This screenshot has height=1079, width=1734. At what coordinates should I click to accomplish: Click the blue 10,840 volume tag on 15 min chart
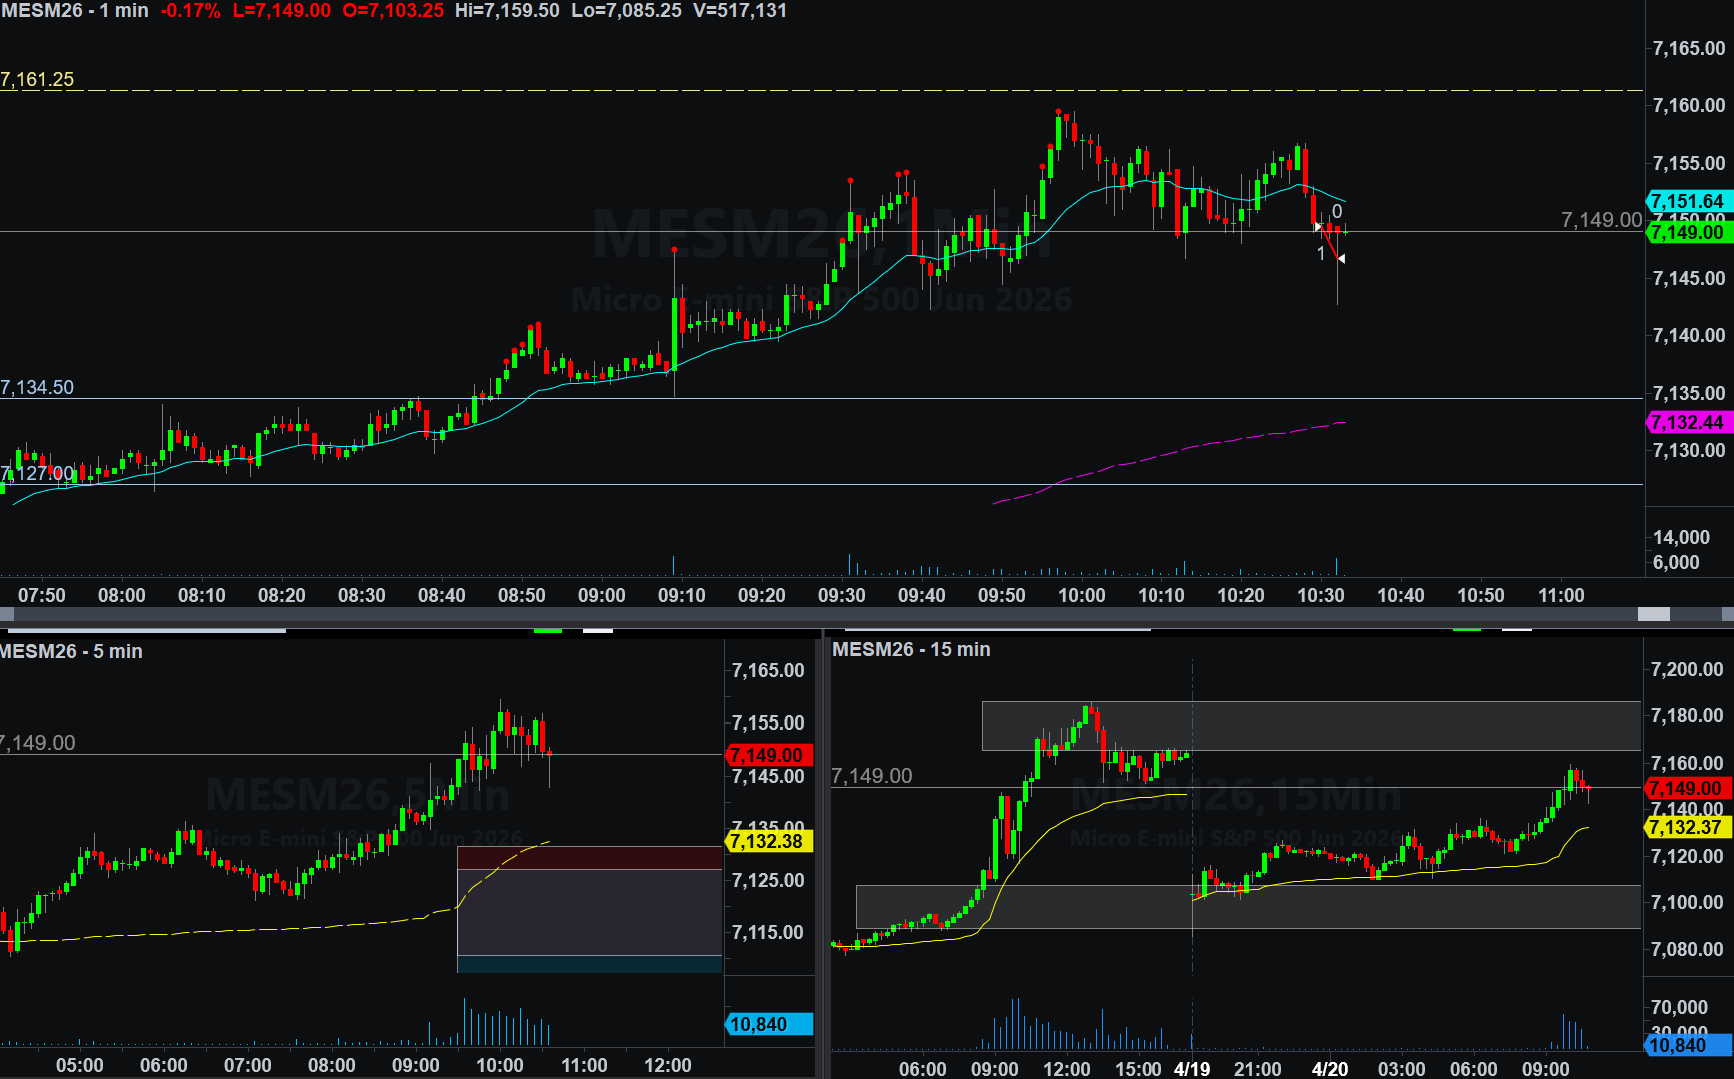pyautogui.click(x=1688, y=1045)
